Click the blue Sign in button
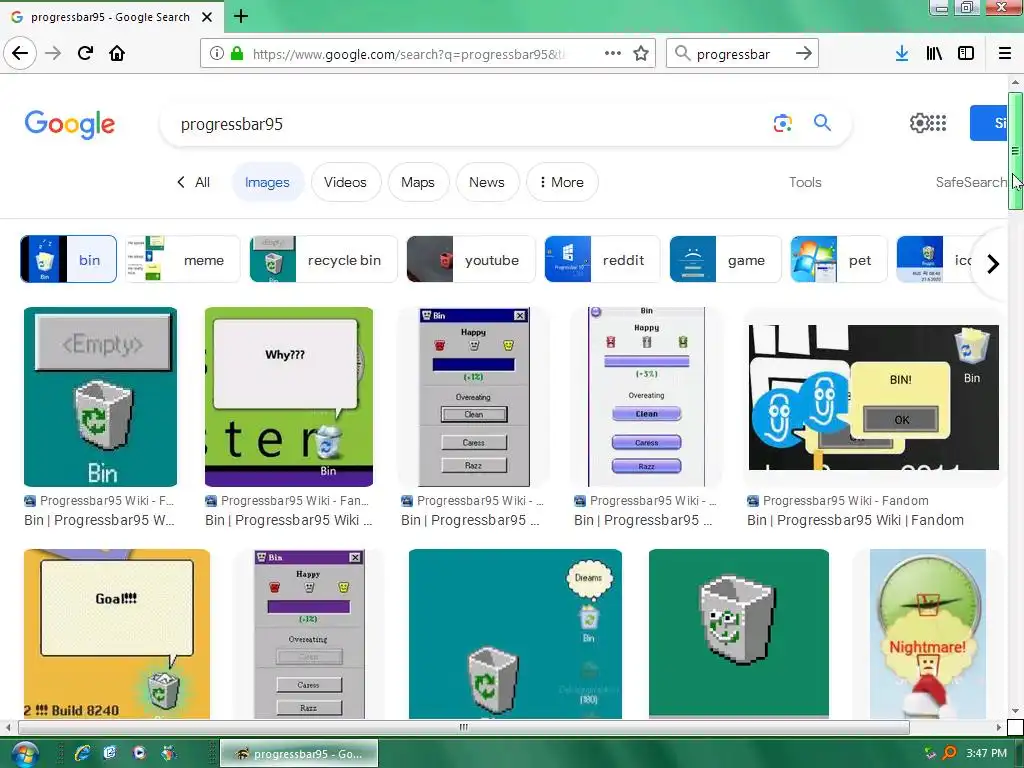Screen dimensions: 1024x768 (x=989, y=123)
